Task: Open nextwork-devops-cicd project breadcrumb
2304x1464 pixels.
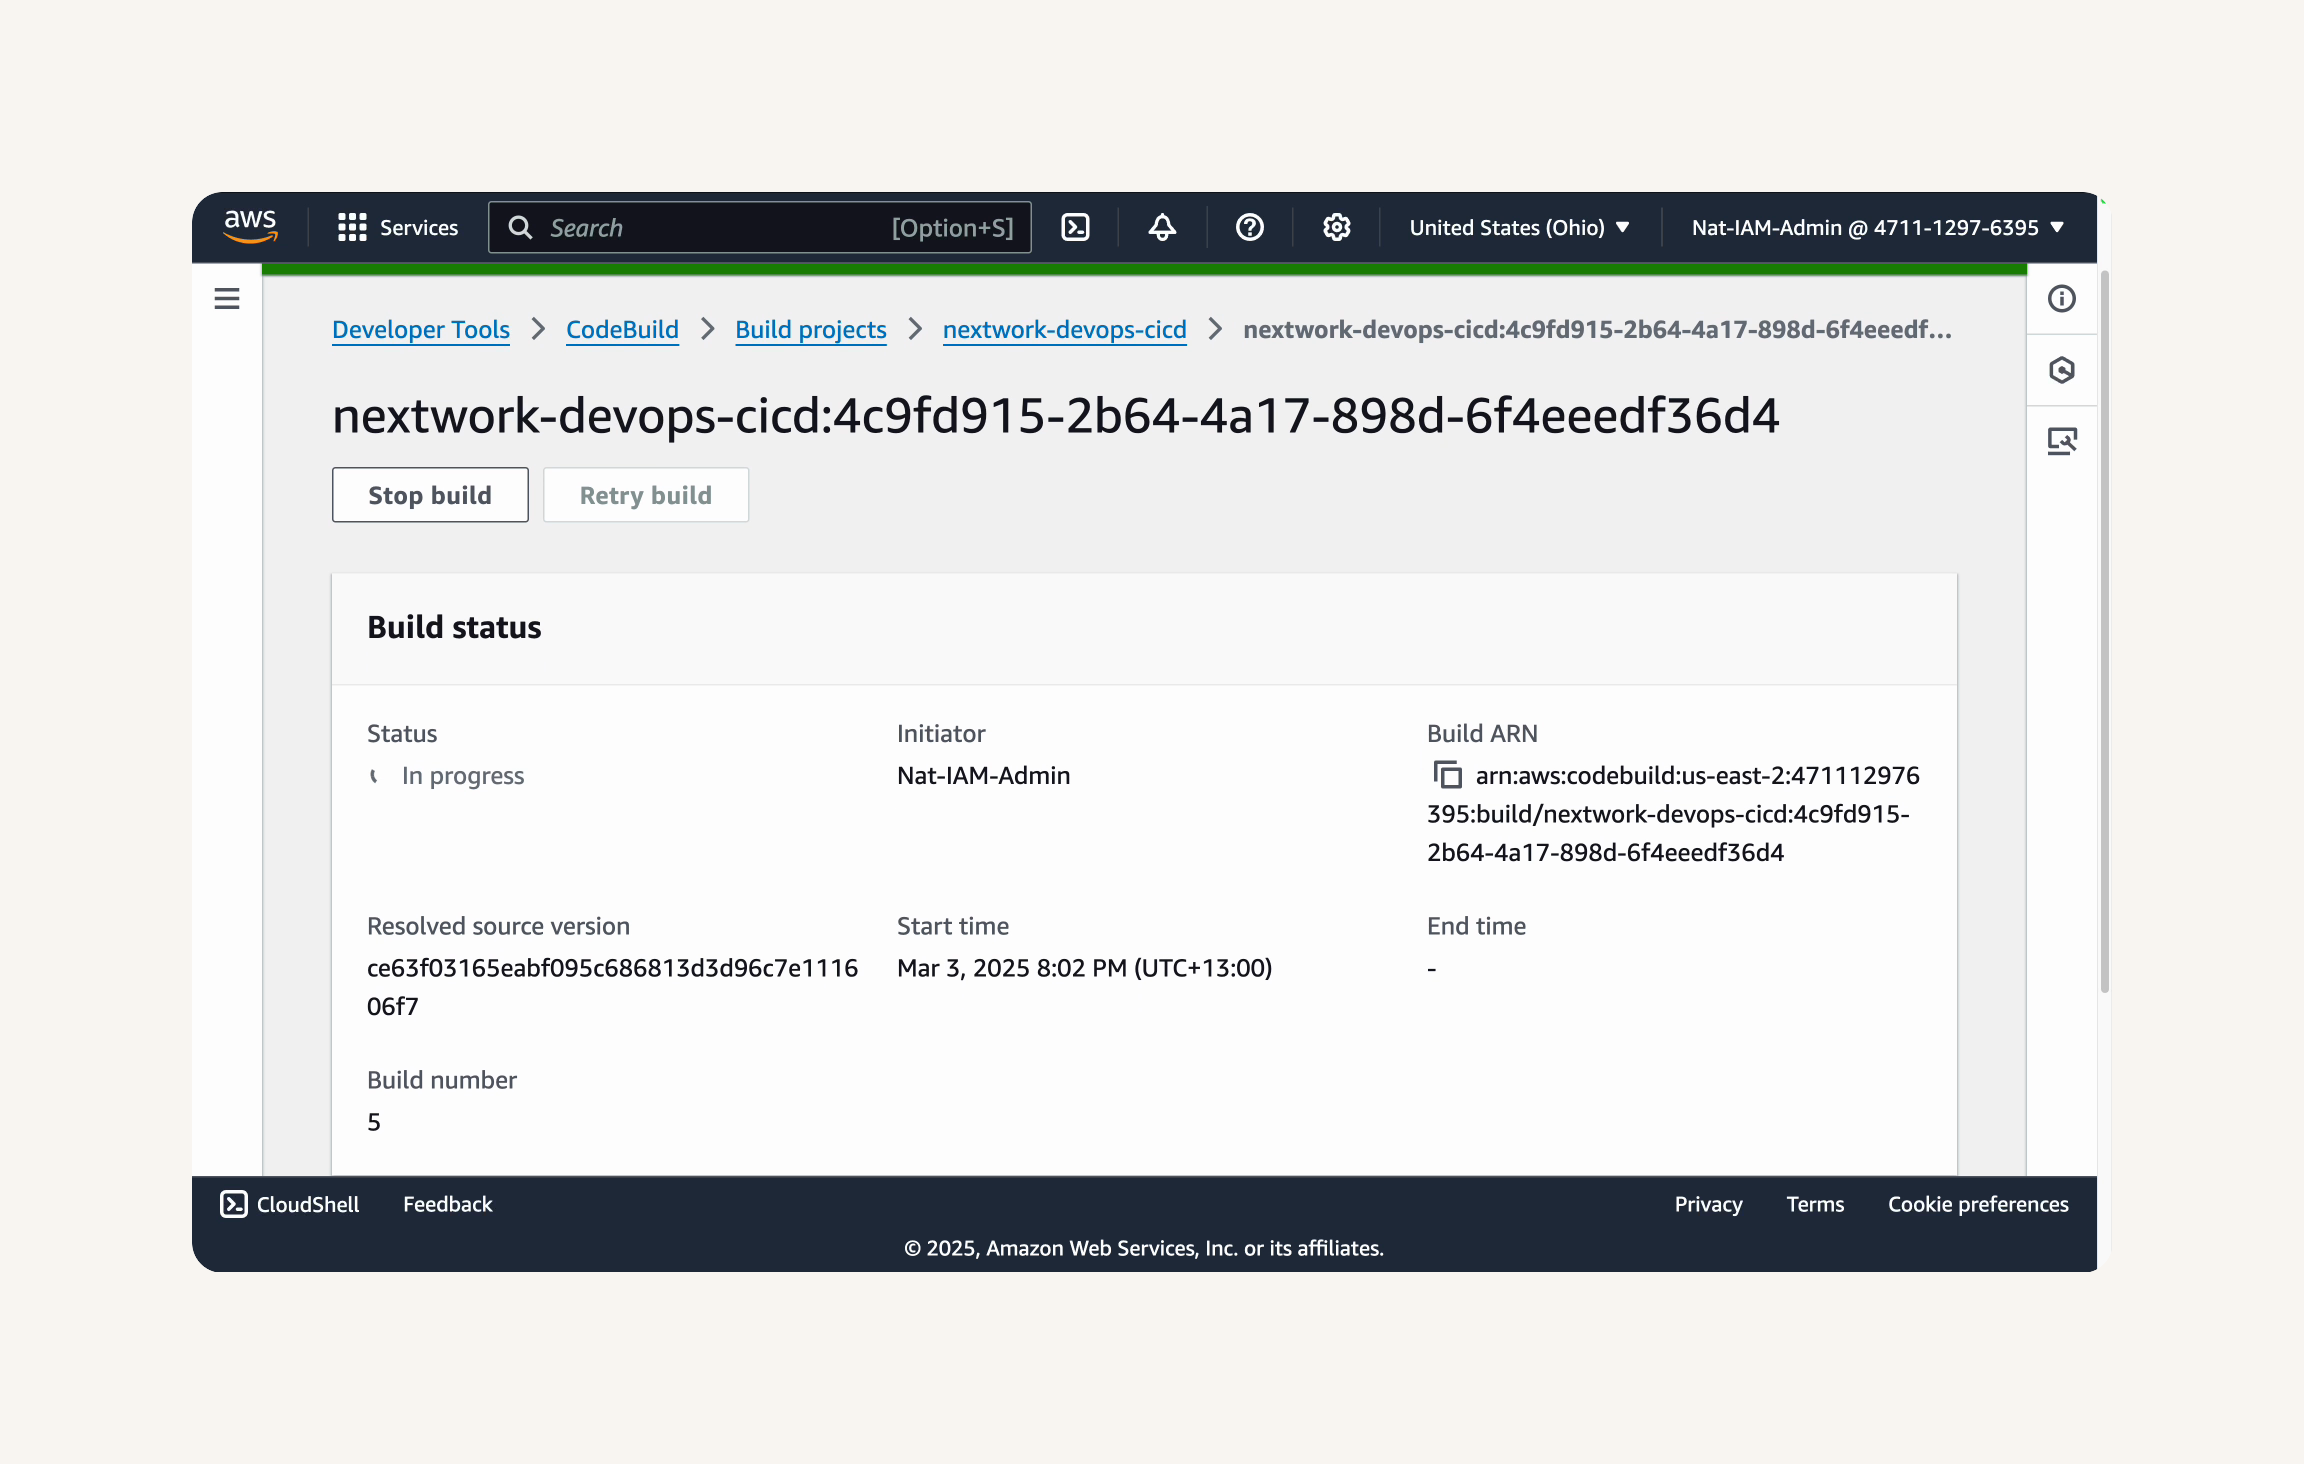Action: pyautogui.click(x=1064, y=329)
